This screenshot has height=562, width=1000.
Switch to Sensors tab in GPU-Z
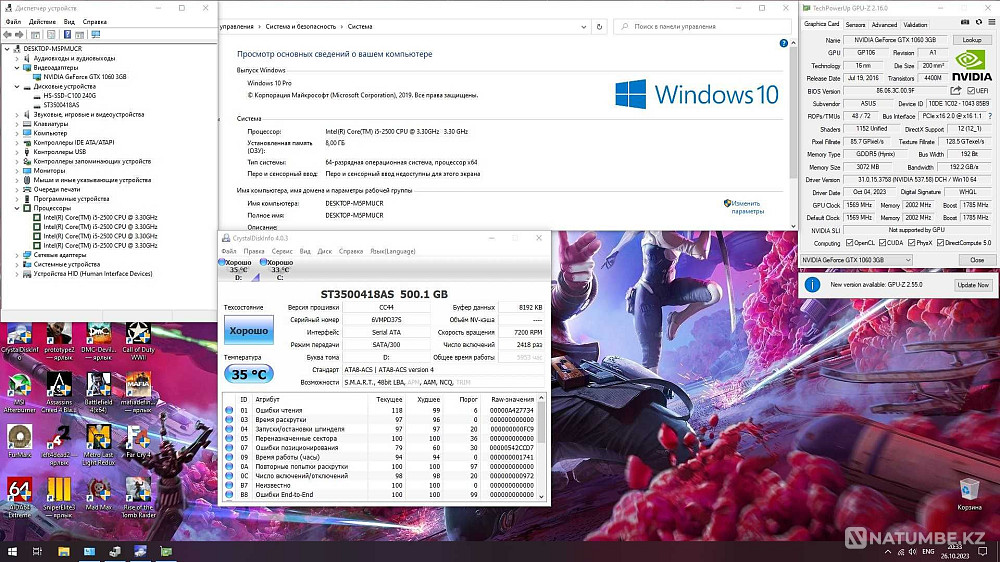pos(855,25)
